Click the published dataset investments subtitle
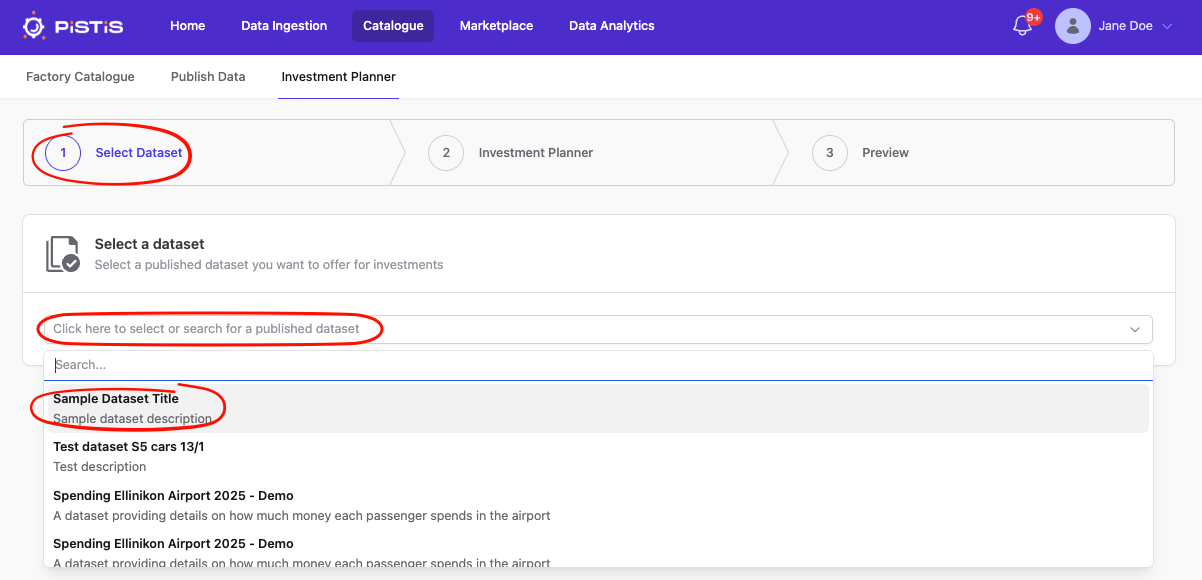Image resolution: width=1202 pixels, height=580 pixels. pyautogui.click(x=269, y=265)
